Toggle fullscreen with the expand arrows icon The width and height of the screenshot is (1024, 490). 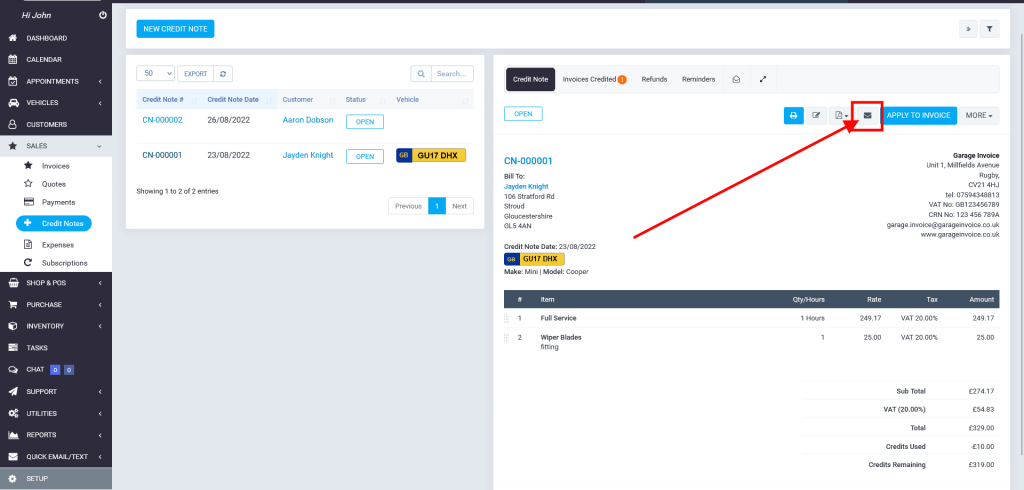(763, 79)
